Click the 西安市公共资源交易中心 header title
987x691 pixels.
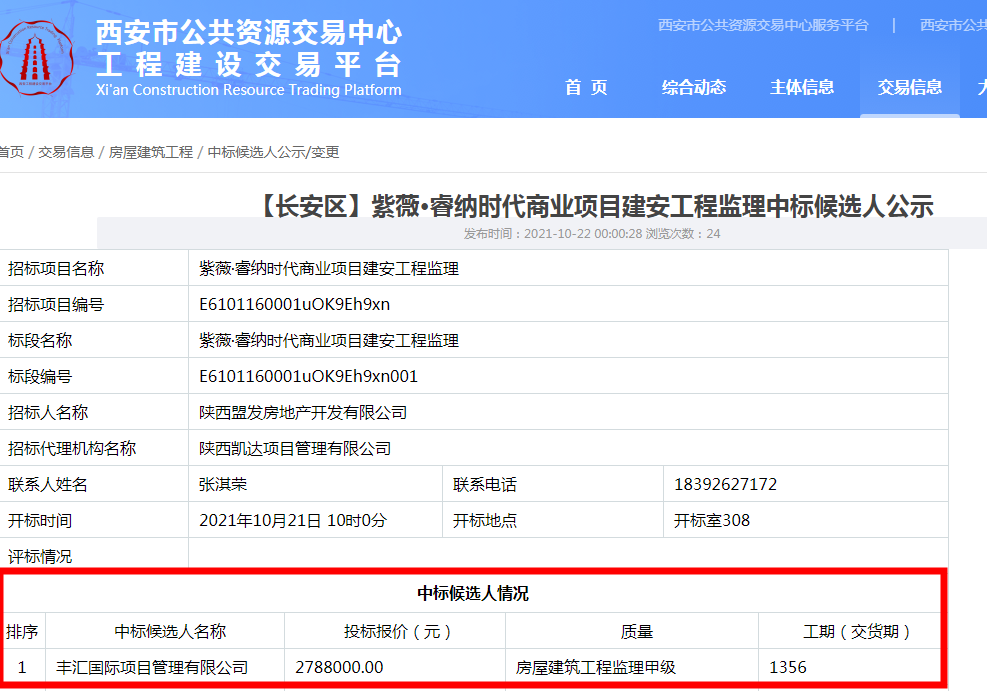249,33
